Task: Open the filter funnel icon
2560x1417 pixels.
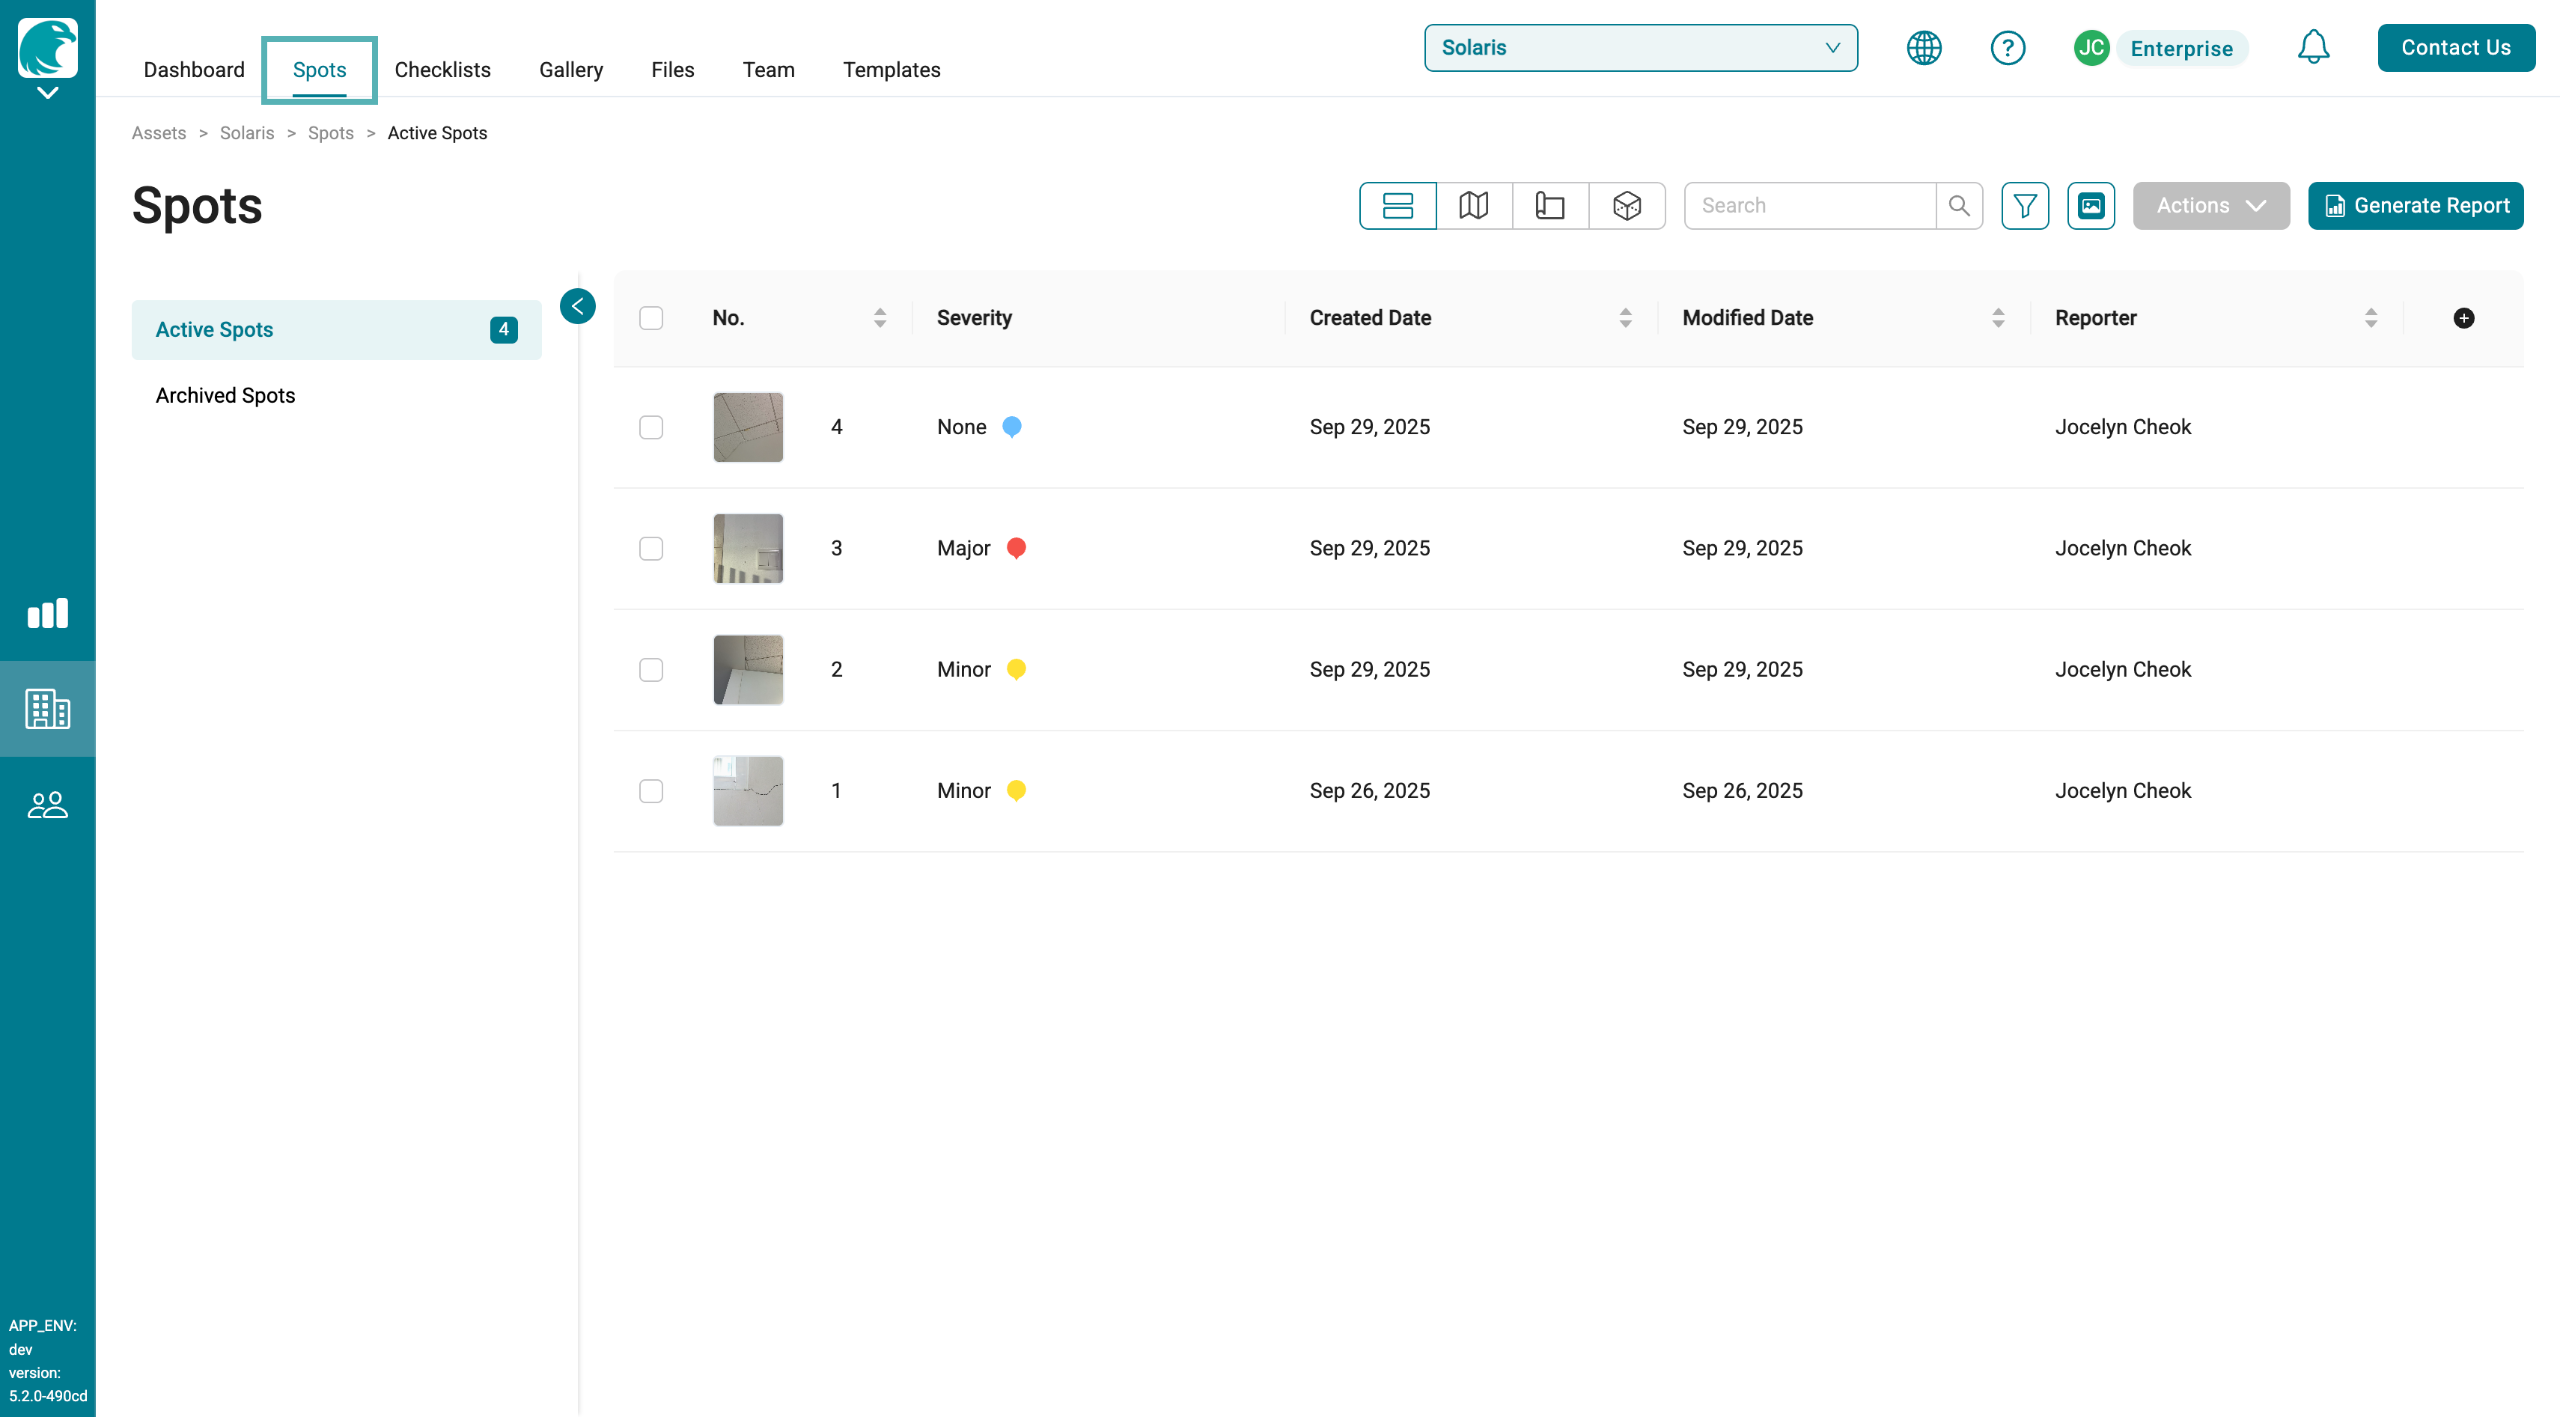Action: (2025, 206)
